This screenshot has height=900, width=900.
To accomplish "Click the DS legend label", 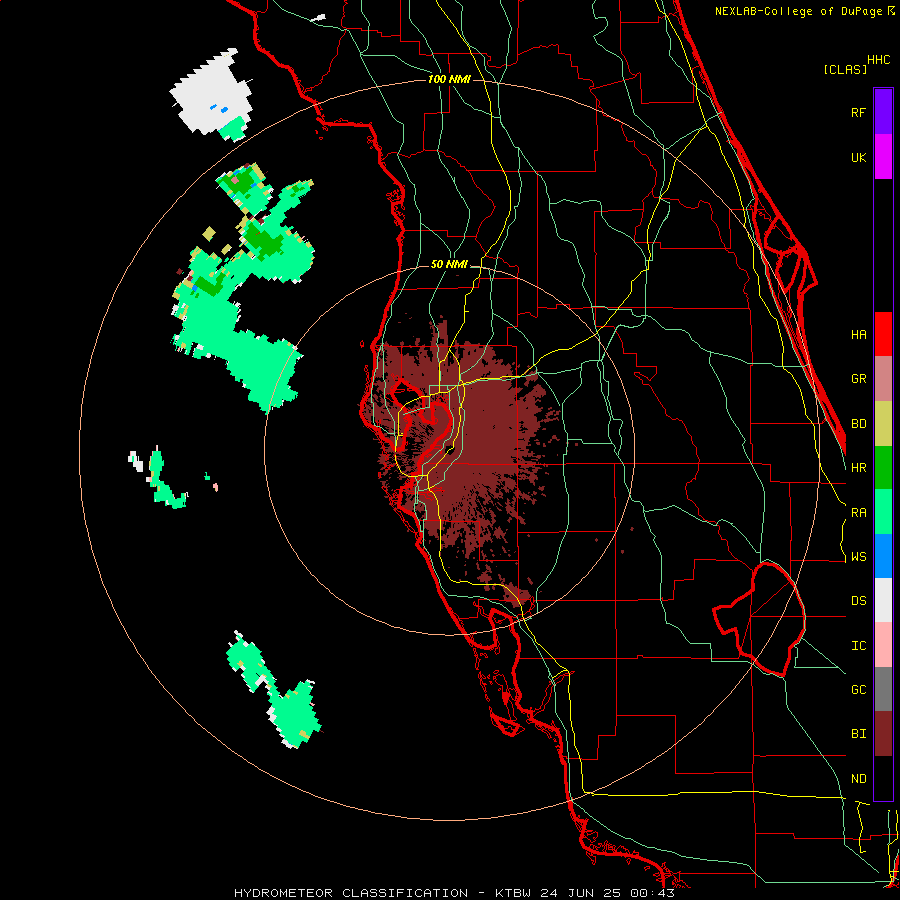I will (858, 601).
